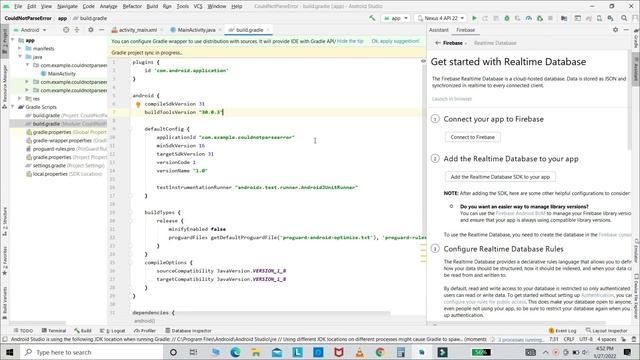Open the app run configuration dropdown
Screen dimensions: 640x360
coord(396,18)
